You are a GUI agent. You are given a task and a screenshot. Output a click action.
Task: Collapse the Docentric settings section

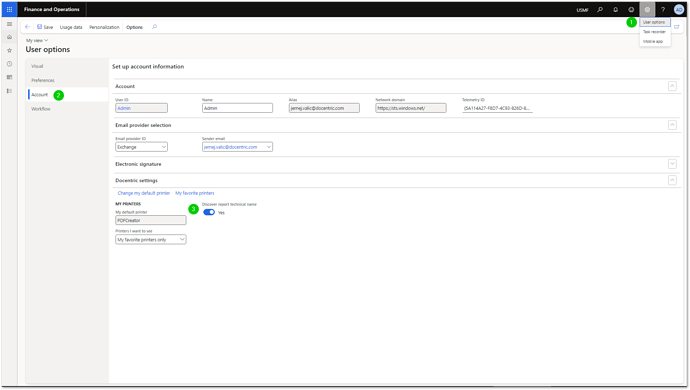(x=672, y=180)
